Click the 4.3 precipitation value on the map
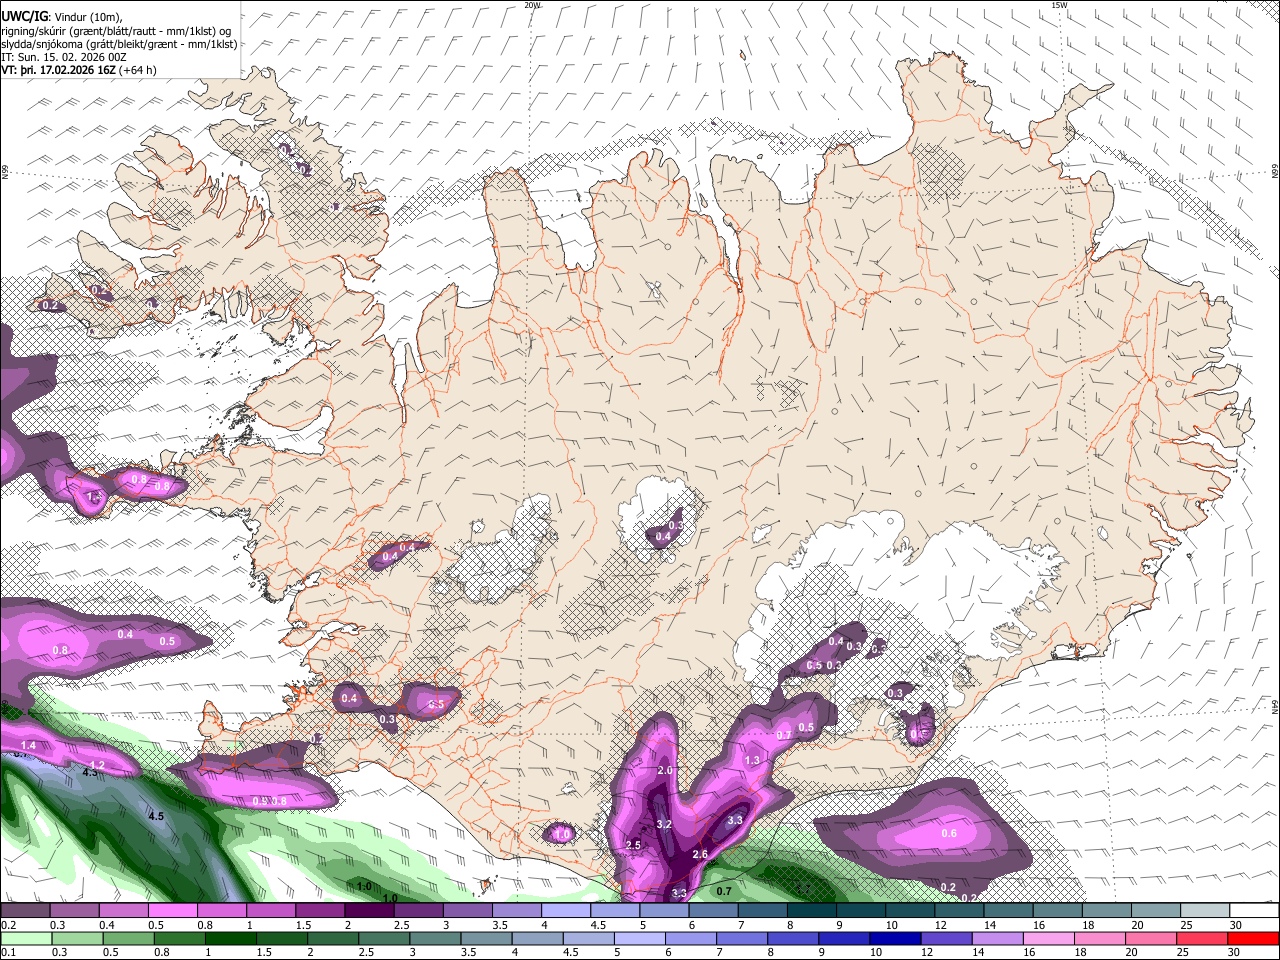 (90, 772)
